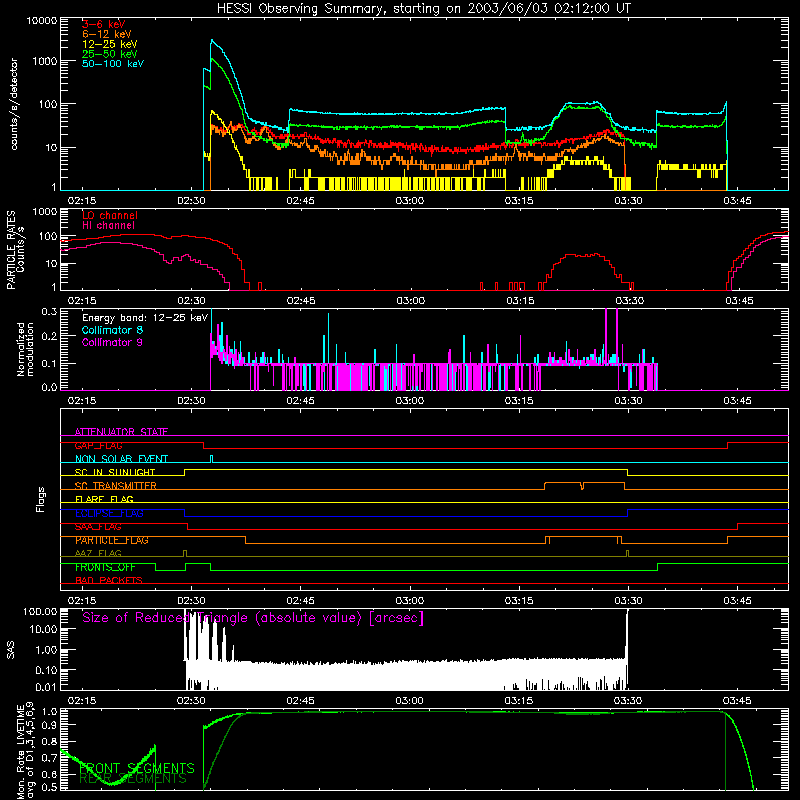Click the ECLIPSE_FLAG label
Screen dimensions: 800x800
109,513
